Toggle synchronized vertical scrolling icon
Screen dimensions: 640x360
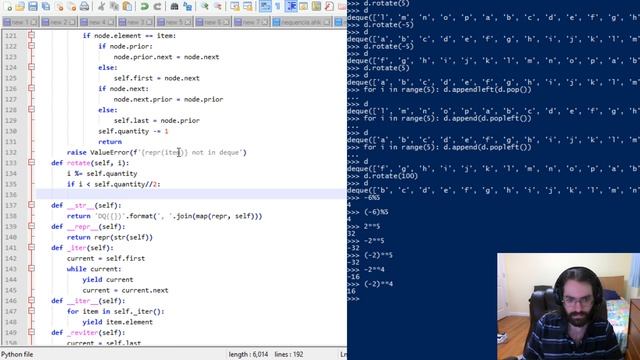(235, 6)
